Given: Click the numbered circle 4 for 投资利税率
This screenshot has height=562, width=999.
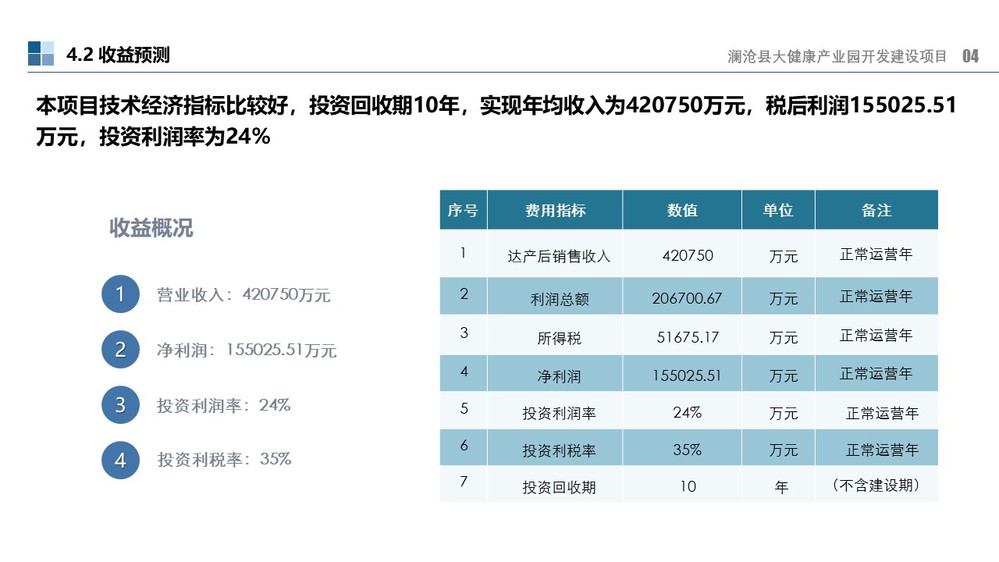Looking at the screenshot, I should point(120,460).
